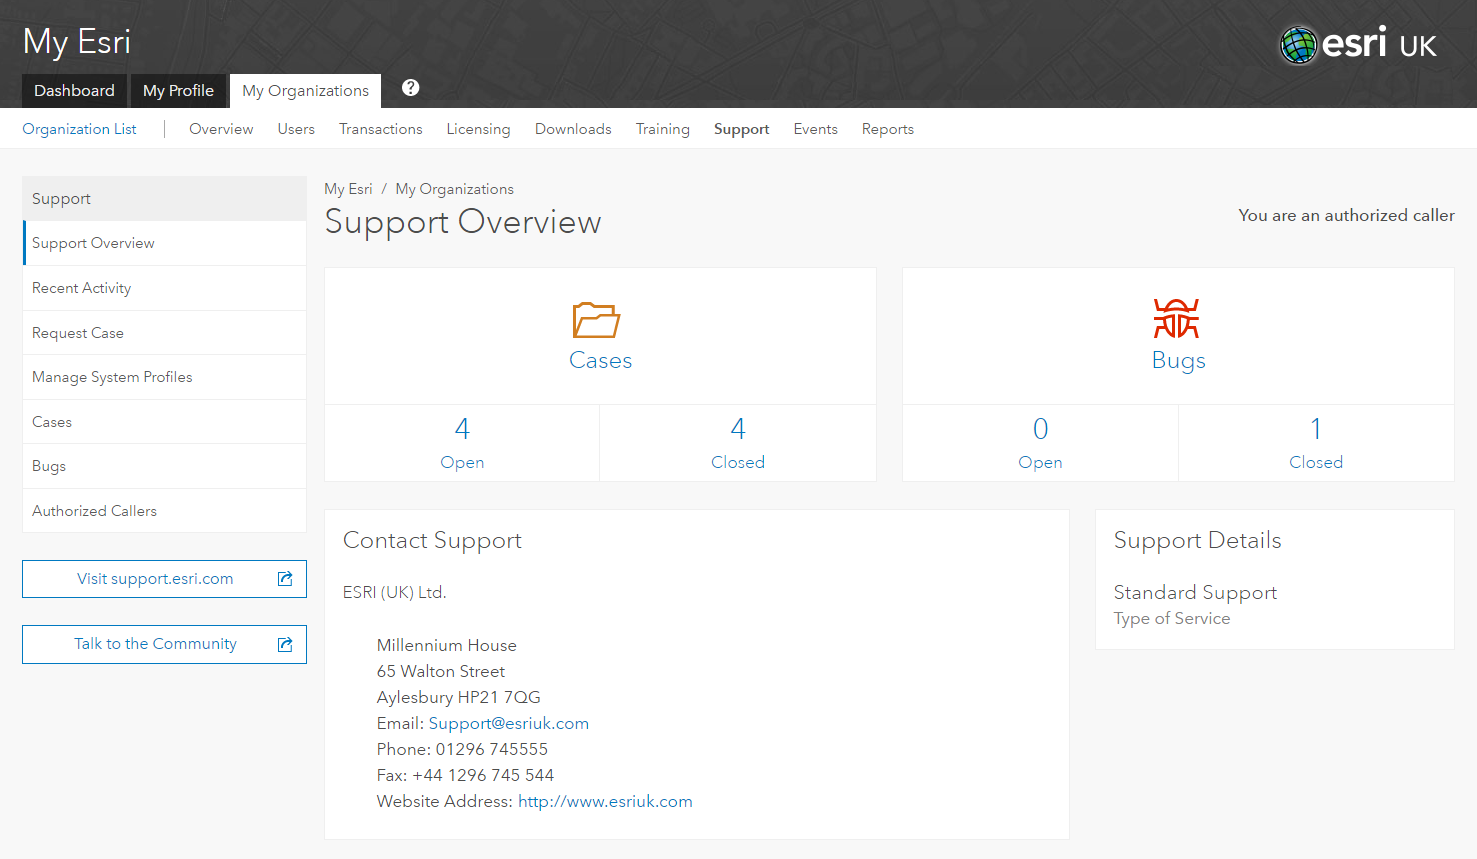Screen dimensions: 1477x859
Task: Open Cases in the sidebar
Action: (x=164, y=422)
